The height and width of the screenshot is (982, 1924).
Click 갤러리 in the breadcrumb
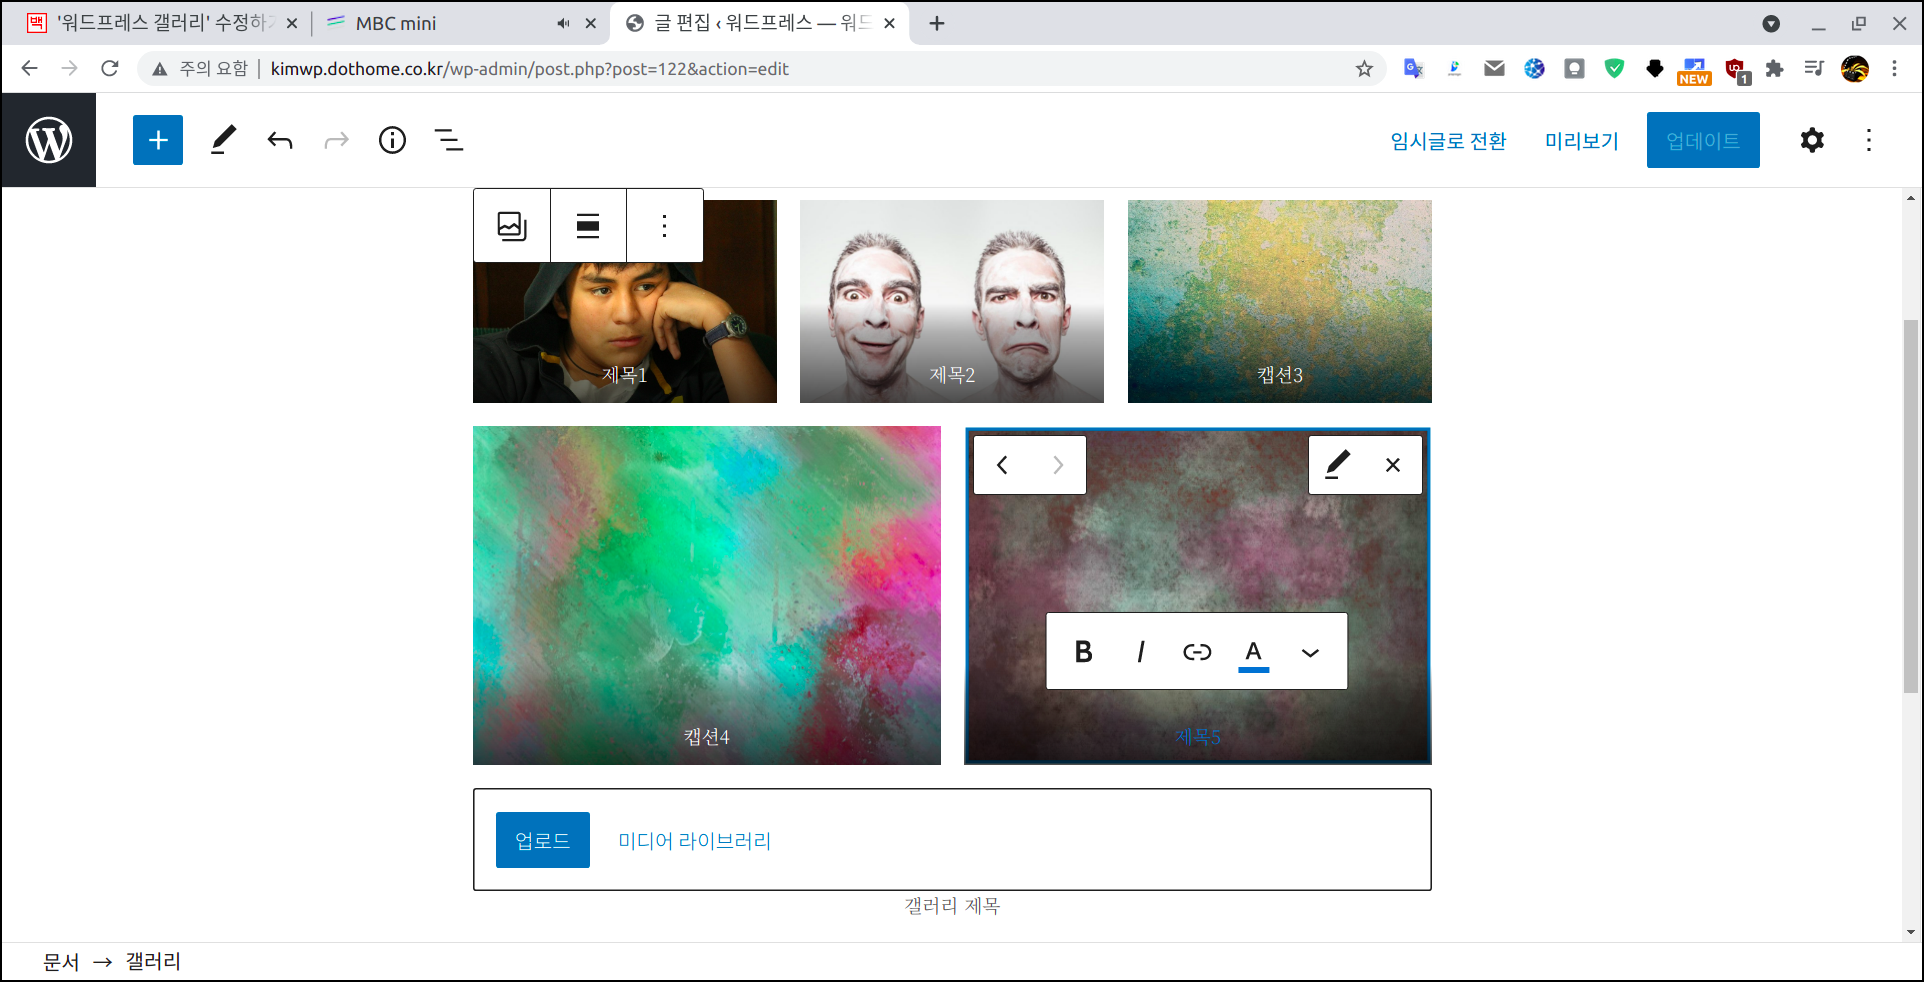point(153,962)
